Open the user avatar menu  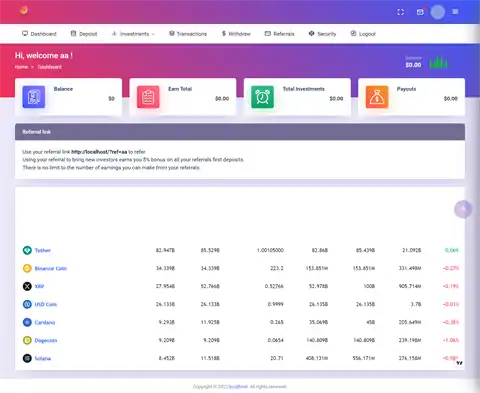click(438, 12)
